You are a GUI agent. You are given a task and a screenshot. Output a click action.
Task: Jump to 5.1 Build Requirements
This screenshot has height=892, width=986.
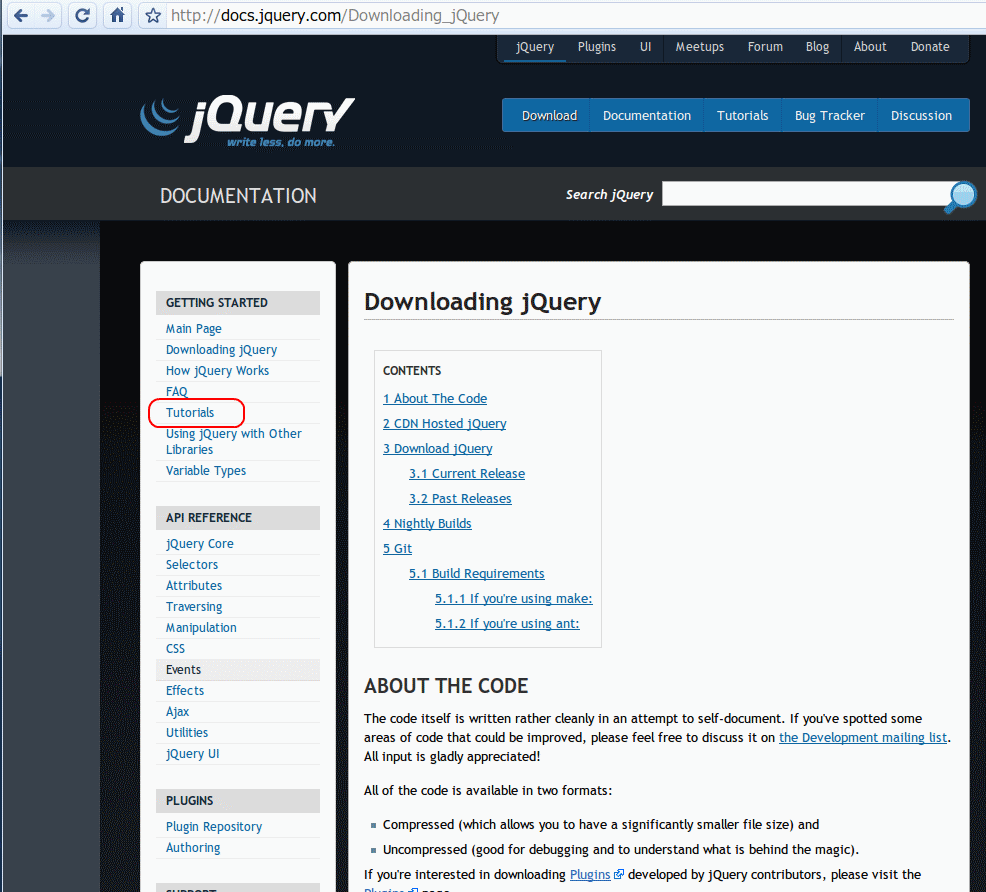coord(477,573)
